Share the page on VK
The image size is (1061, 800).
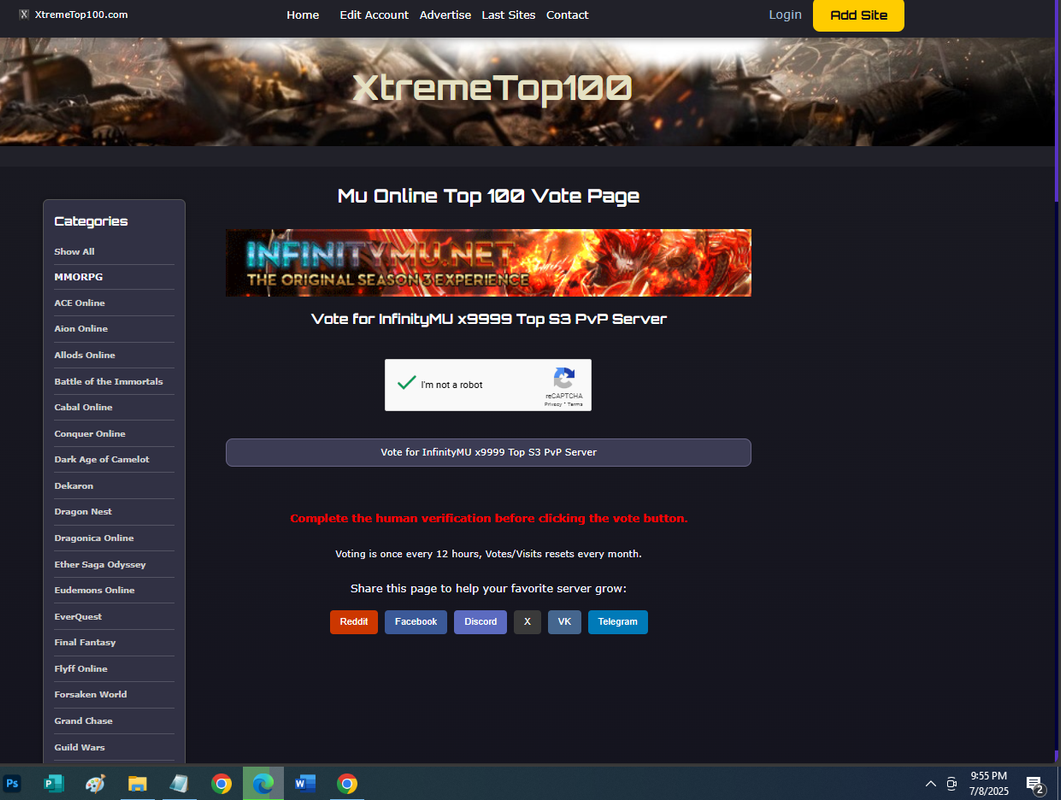pos(564,622)
